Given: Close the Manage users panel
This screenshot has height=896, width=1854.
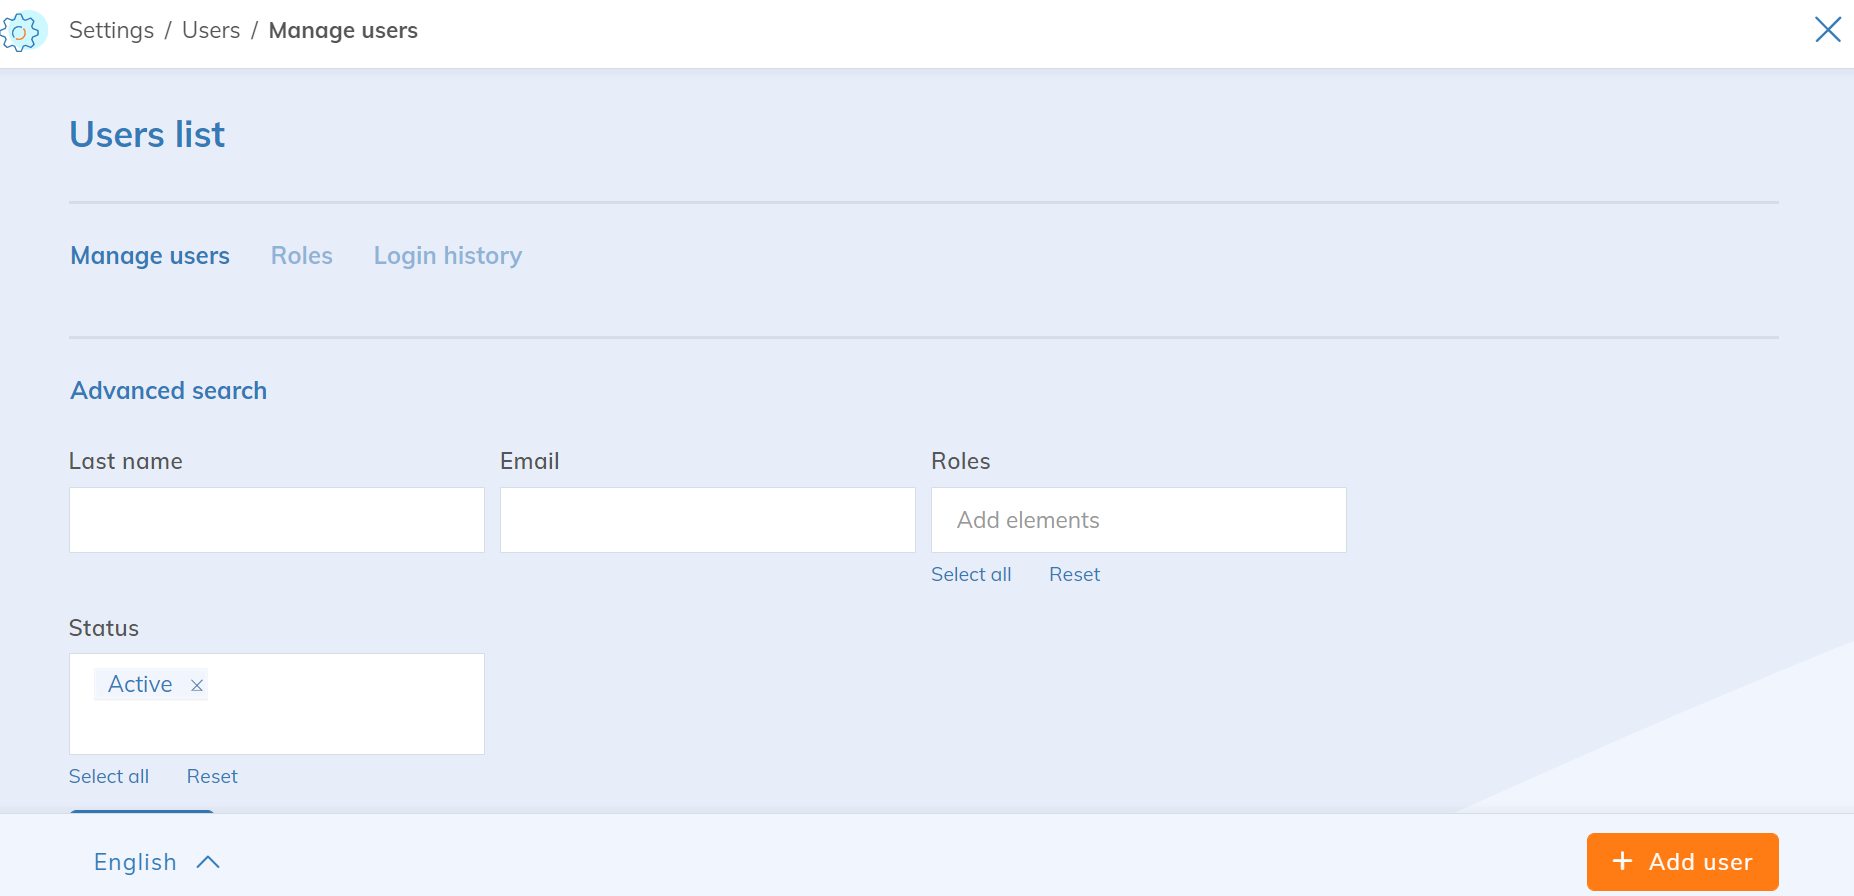Looking at the screenshot, I should [x=1827, y=30].
